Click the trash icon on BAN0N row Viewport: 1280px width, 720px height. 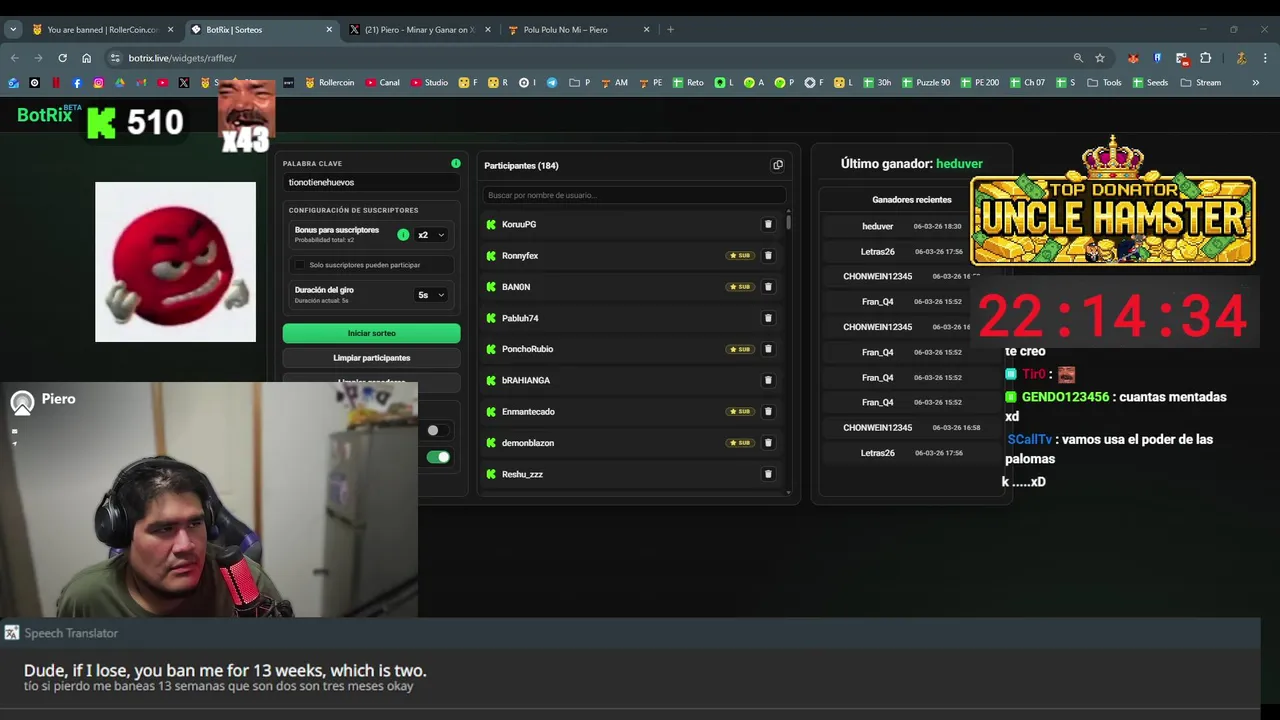click(x=768, y=287)
